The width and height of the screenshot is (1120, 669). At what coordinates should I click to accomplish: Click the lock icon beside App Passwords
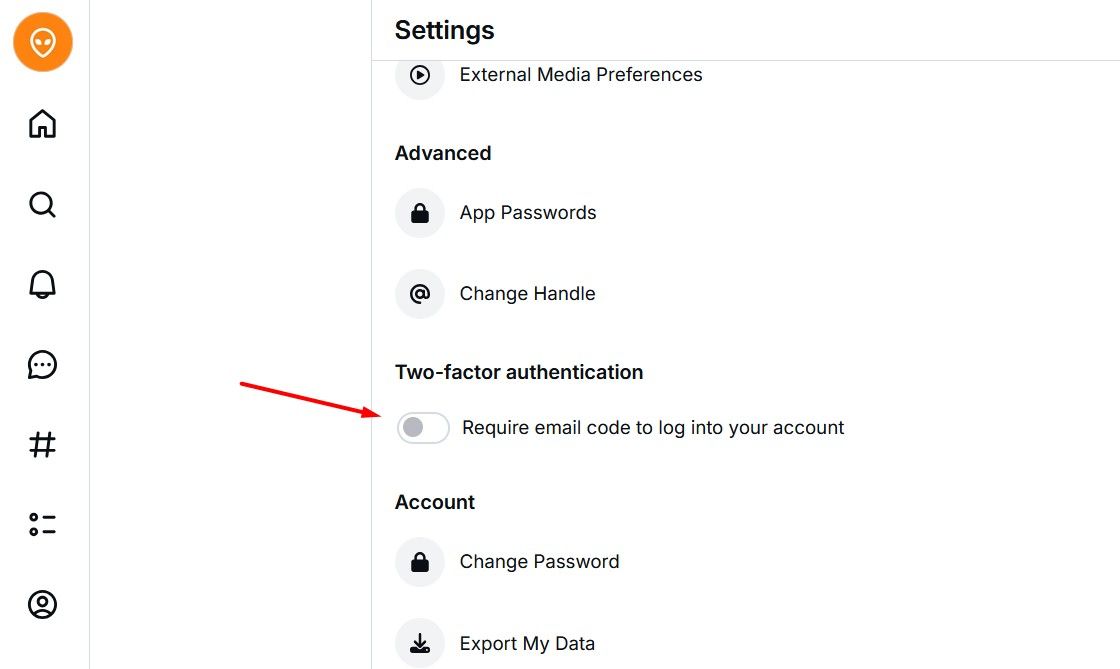[420, 213]
